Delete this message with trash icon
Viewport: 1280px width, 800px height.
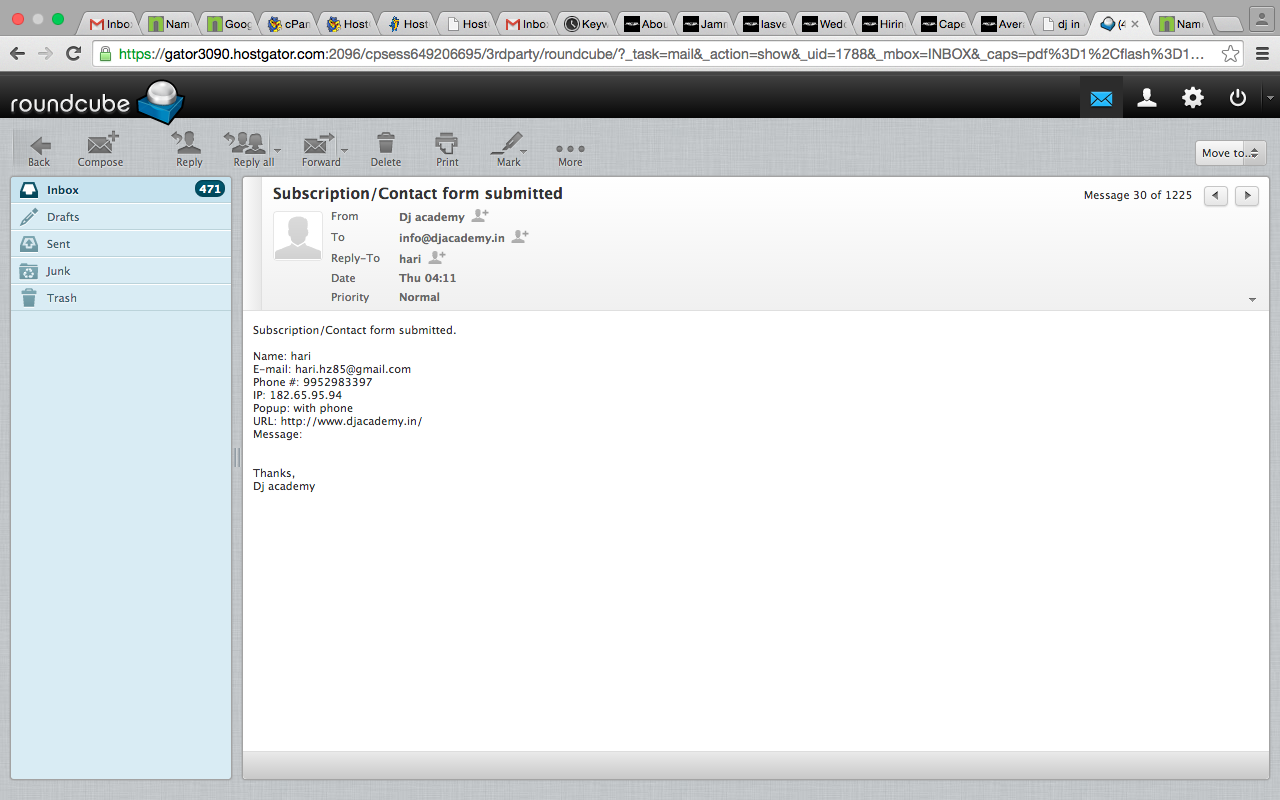386,150
